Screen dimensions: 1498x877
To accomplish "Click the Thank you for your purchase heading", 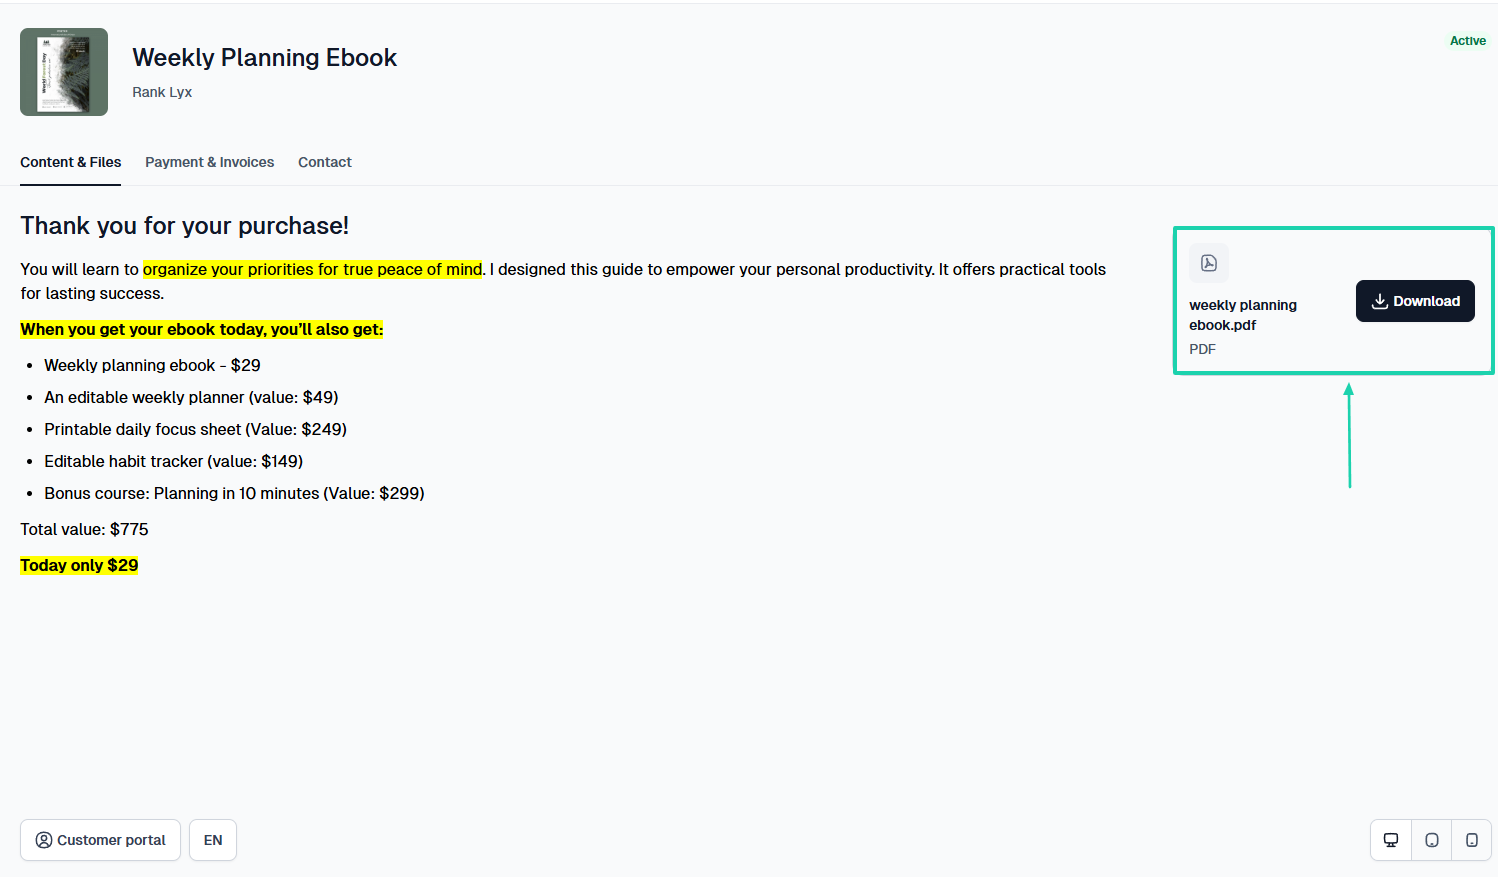I will click(x=185, y=226).
